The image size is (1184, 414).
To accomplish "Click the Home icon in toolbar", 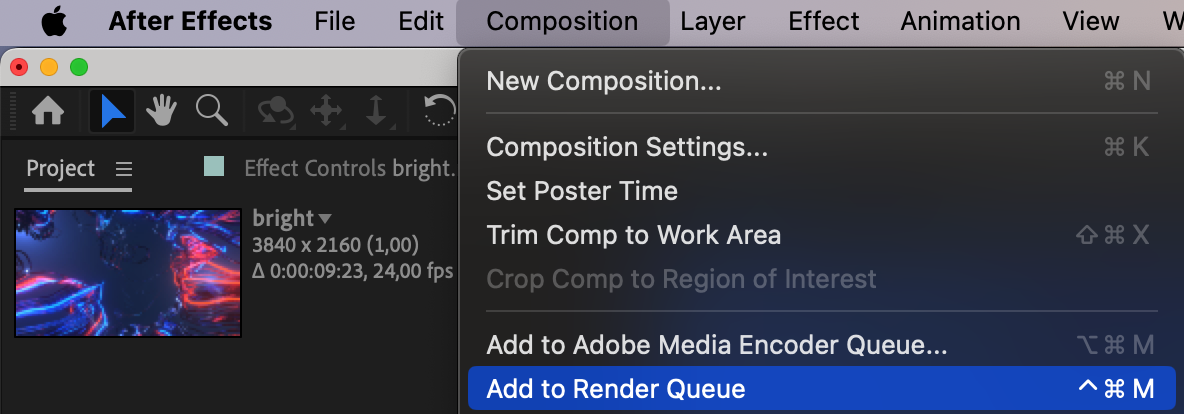I will coord(48,111).
